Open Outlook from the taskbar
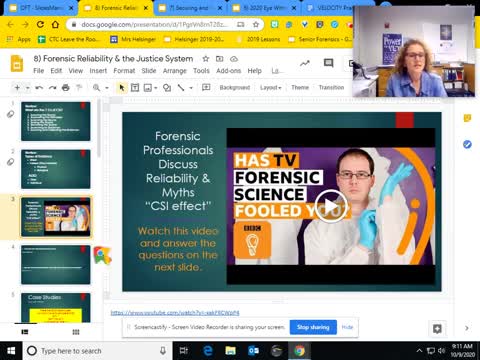This screenshot has width=480, height=360. point(253,351)
